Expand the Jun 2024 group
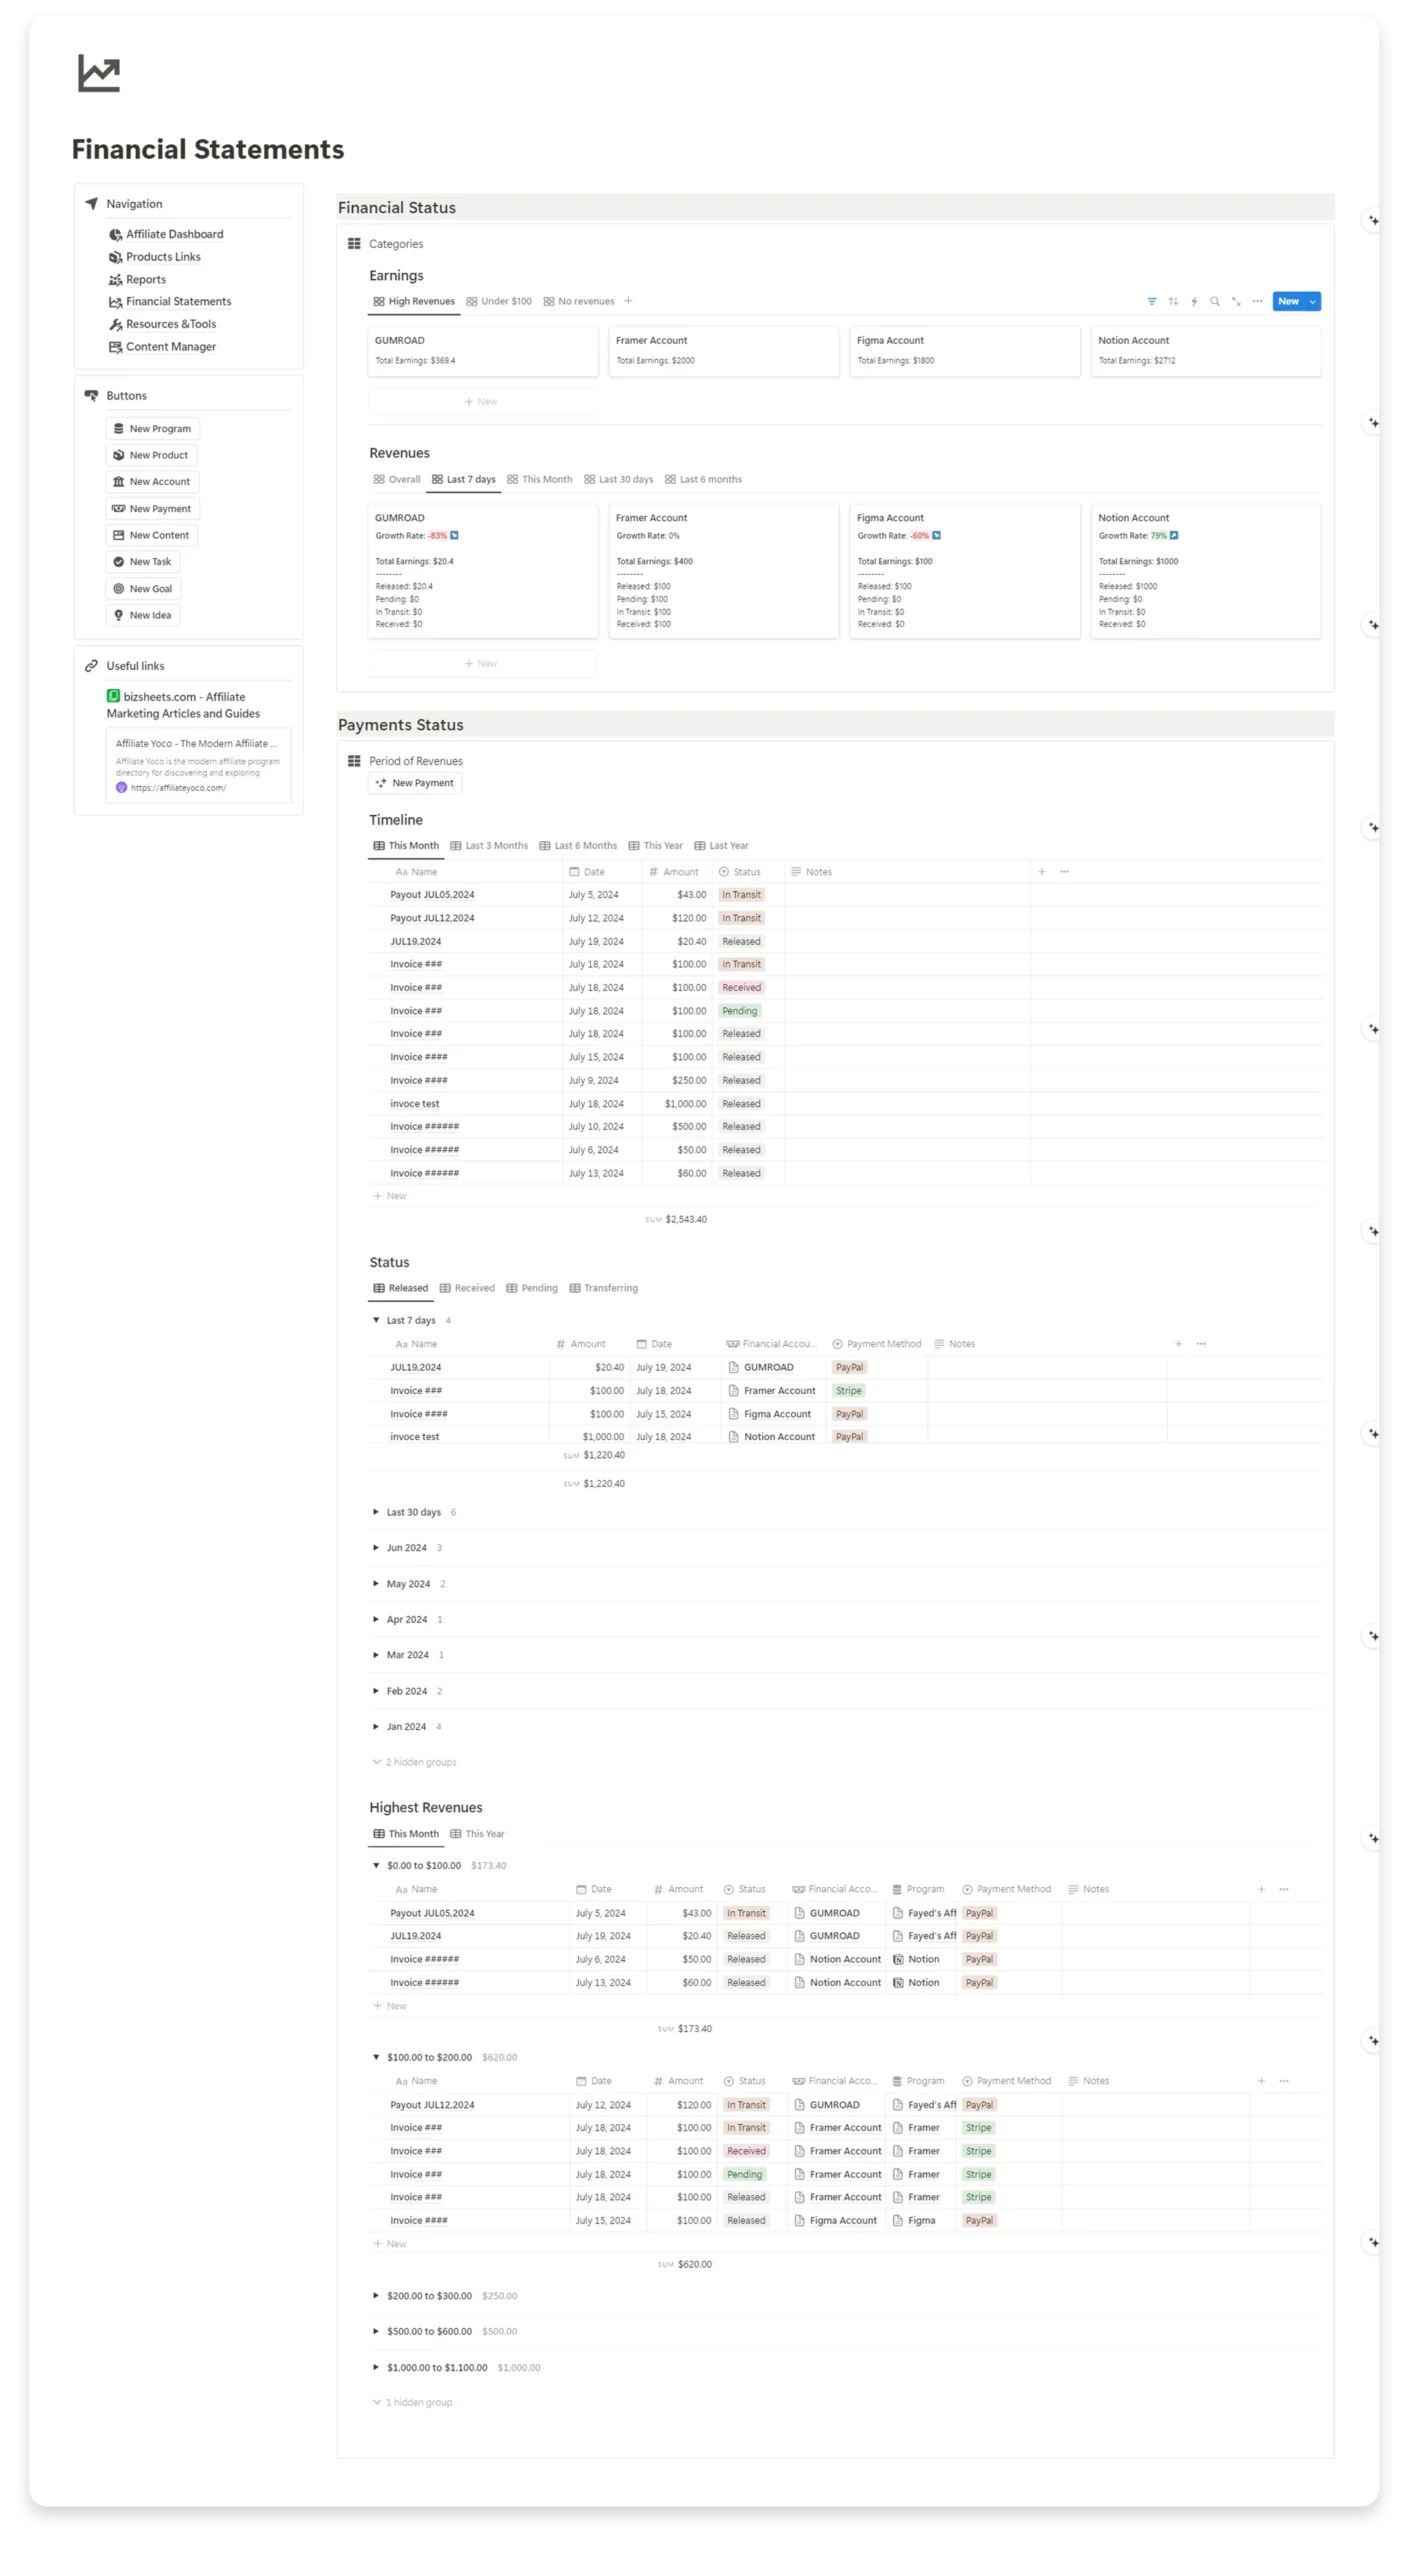 tap(376, 1547)
